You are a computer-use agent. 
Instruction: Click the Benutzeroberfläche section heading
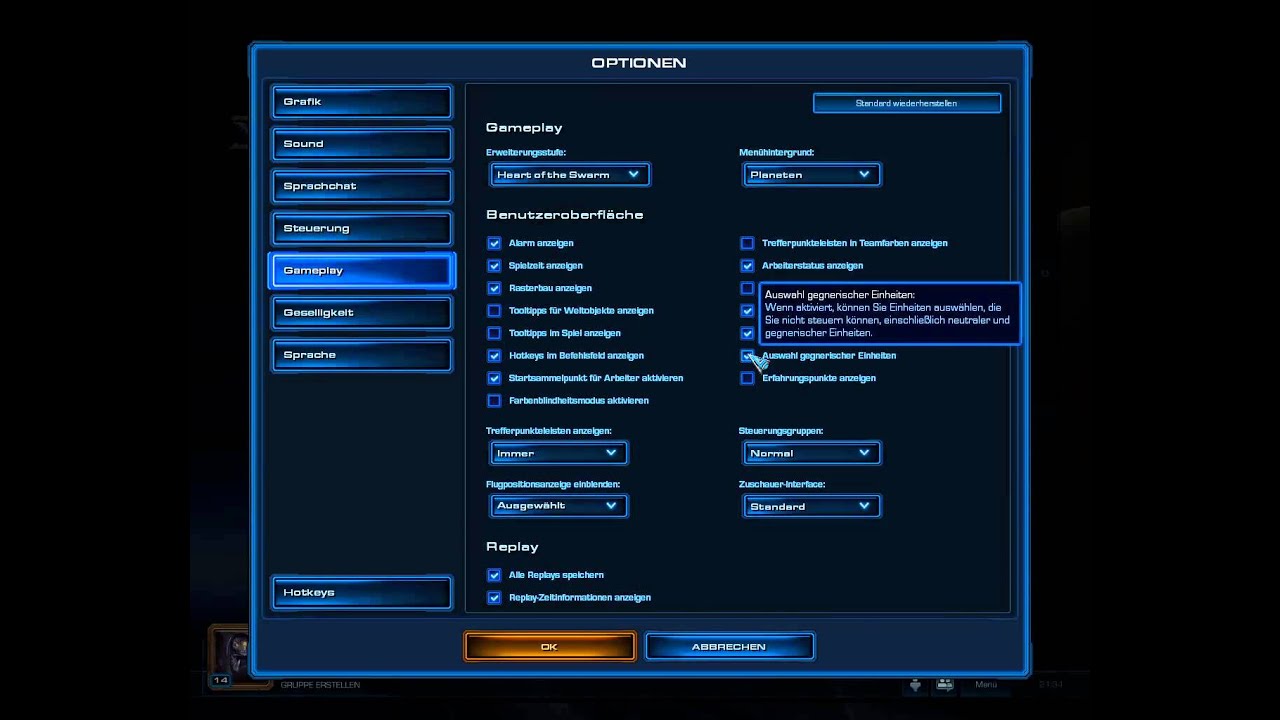coord(564,215)
